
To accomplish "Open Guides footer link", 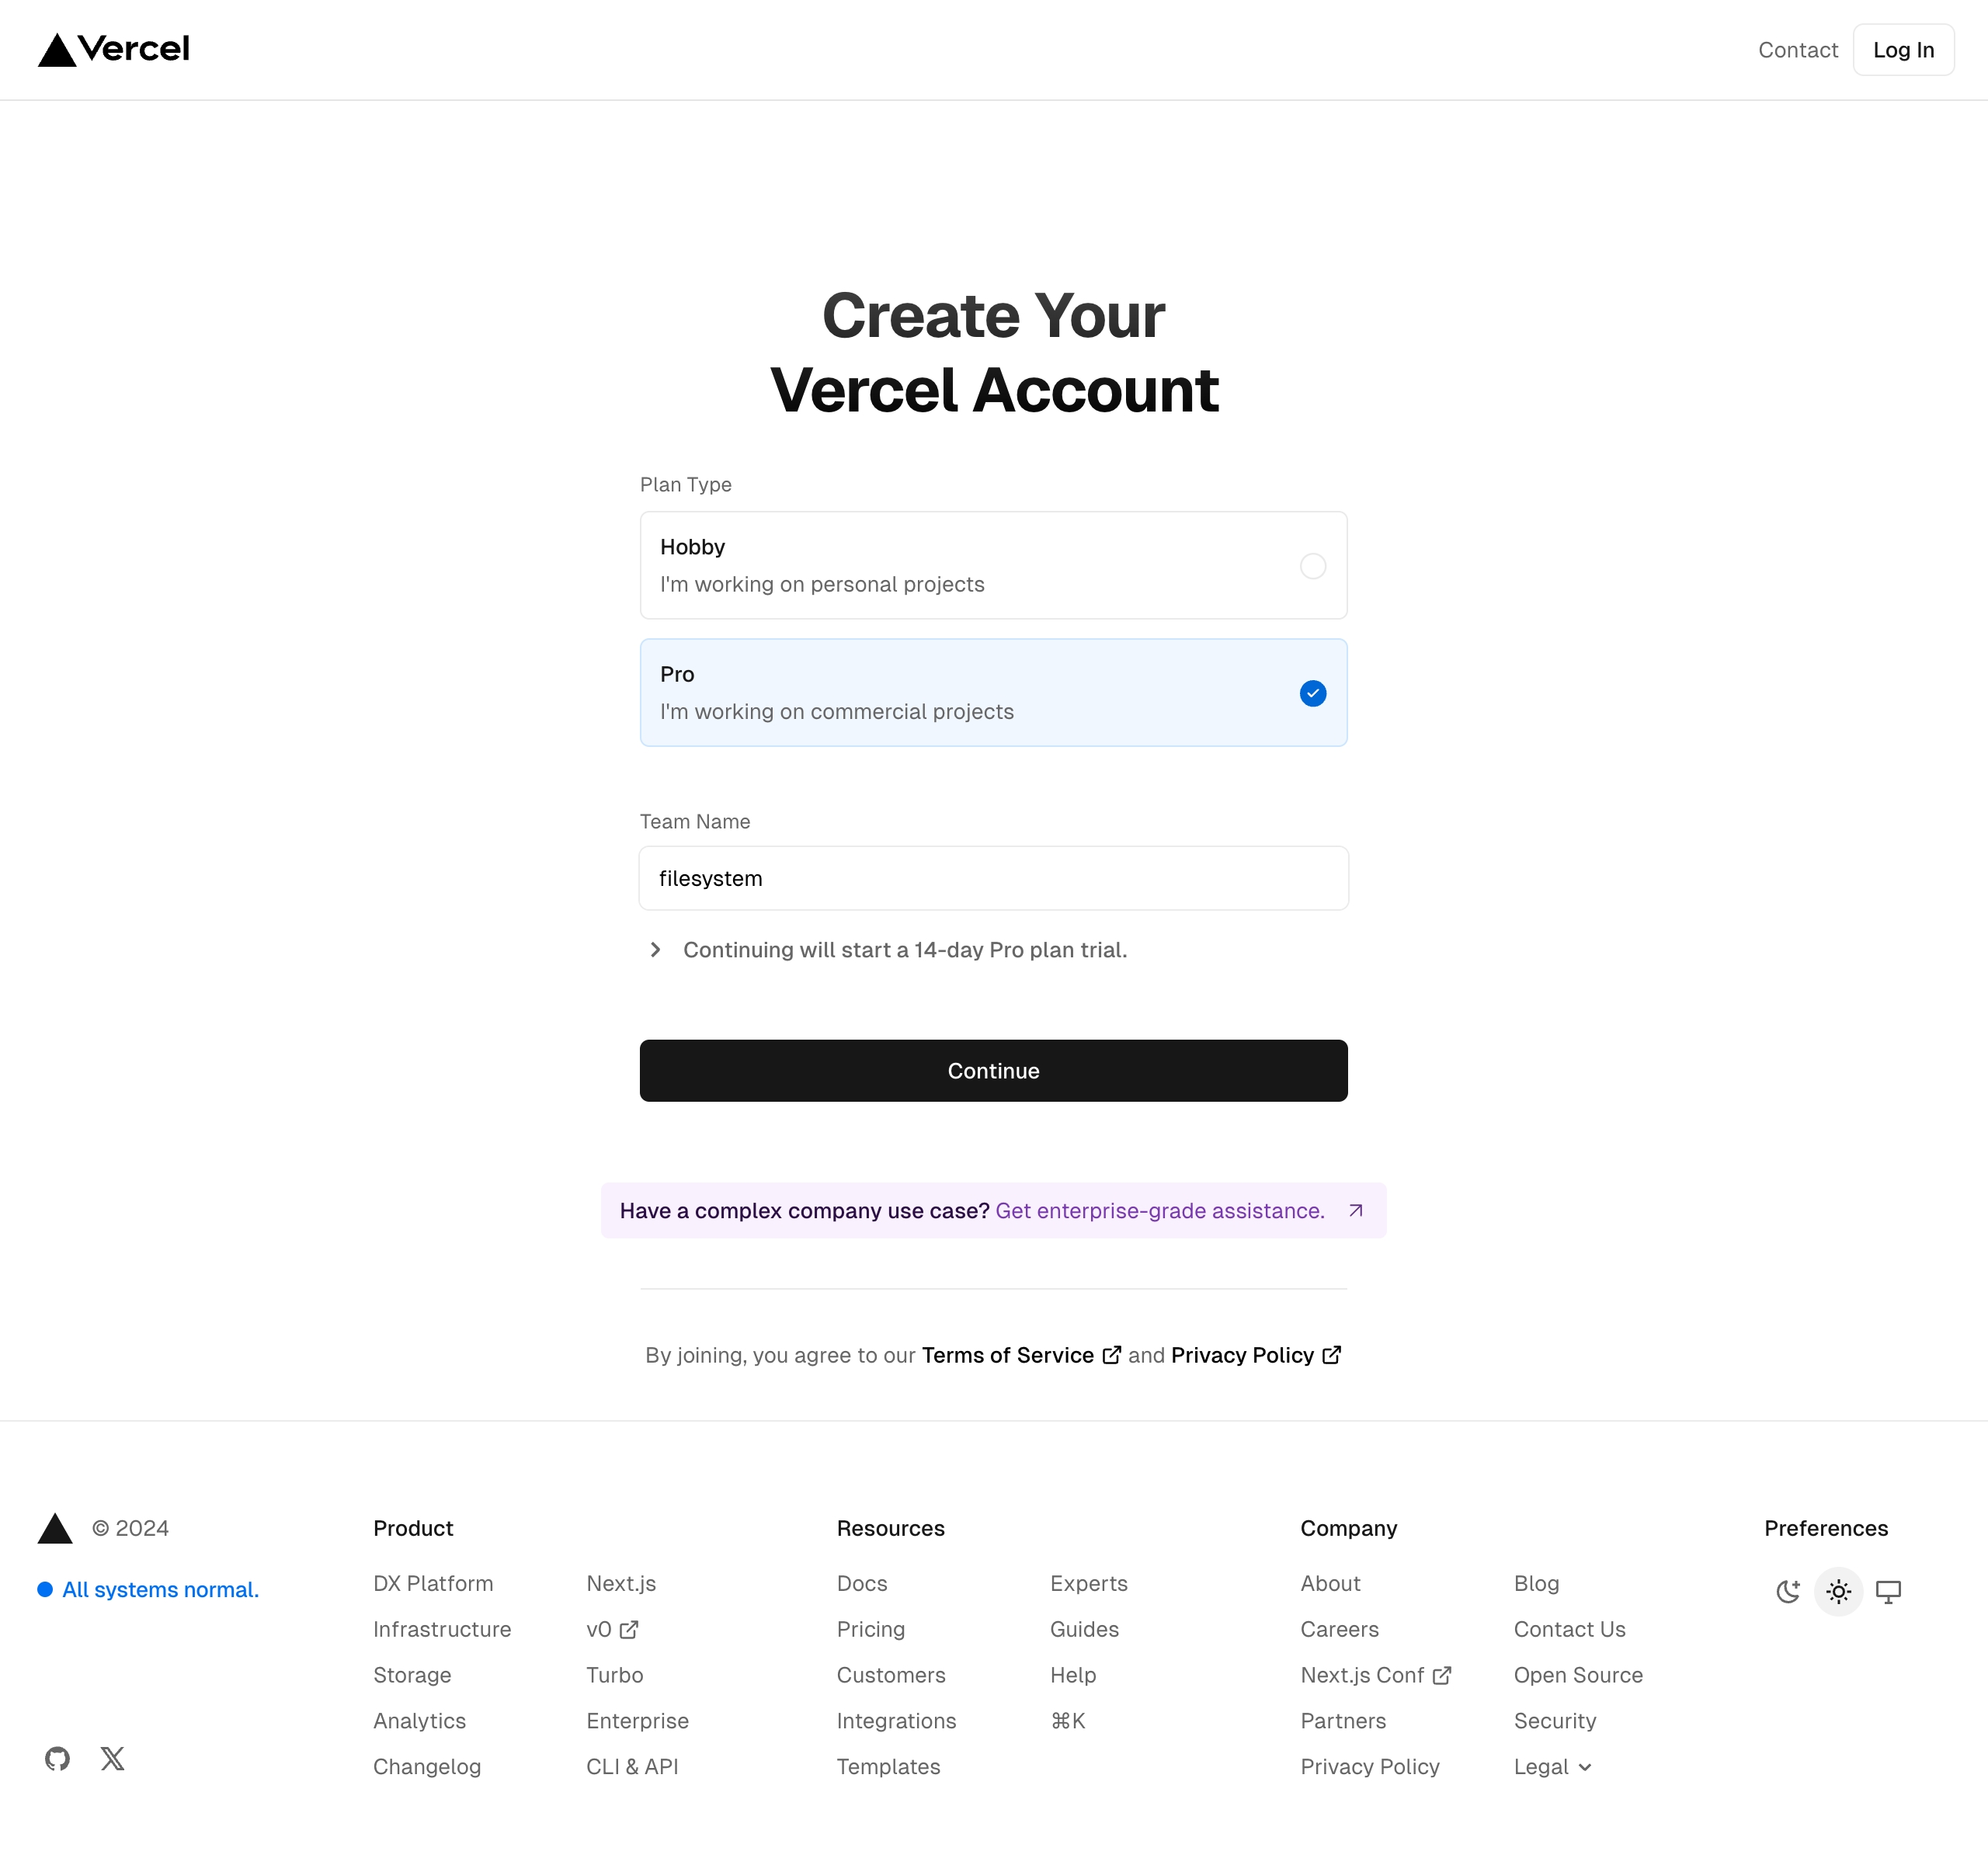I will [1084, 1630].
